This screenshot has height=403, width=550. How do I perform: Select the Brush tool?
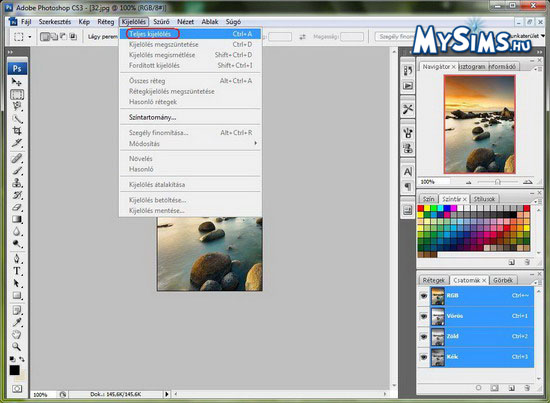[x=17, y=171]
